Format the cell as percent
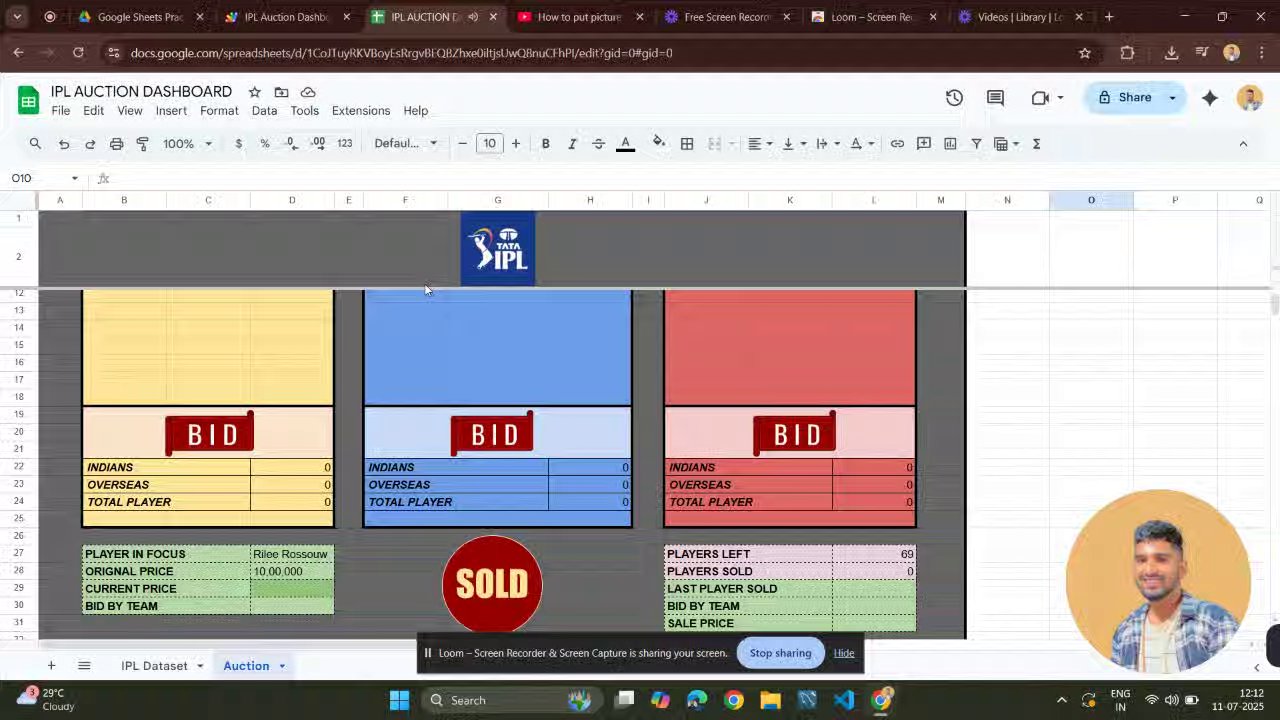This screenshot has height=720, width=1280. (x=264, y=144)
